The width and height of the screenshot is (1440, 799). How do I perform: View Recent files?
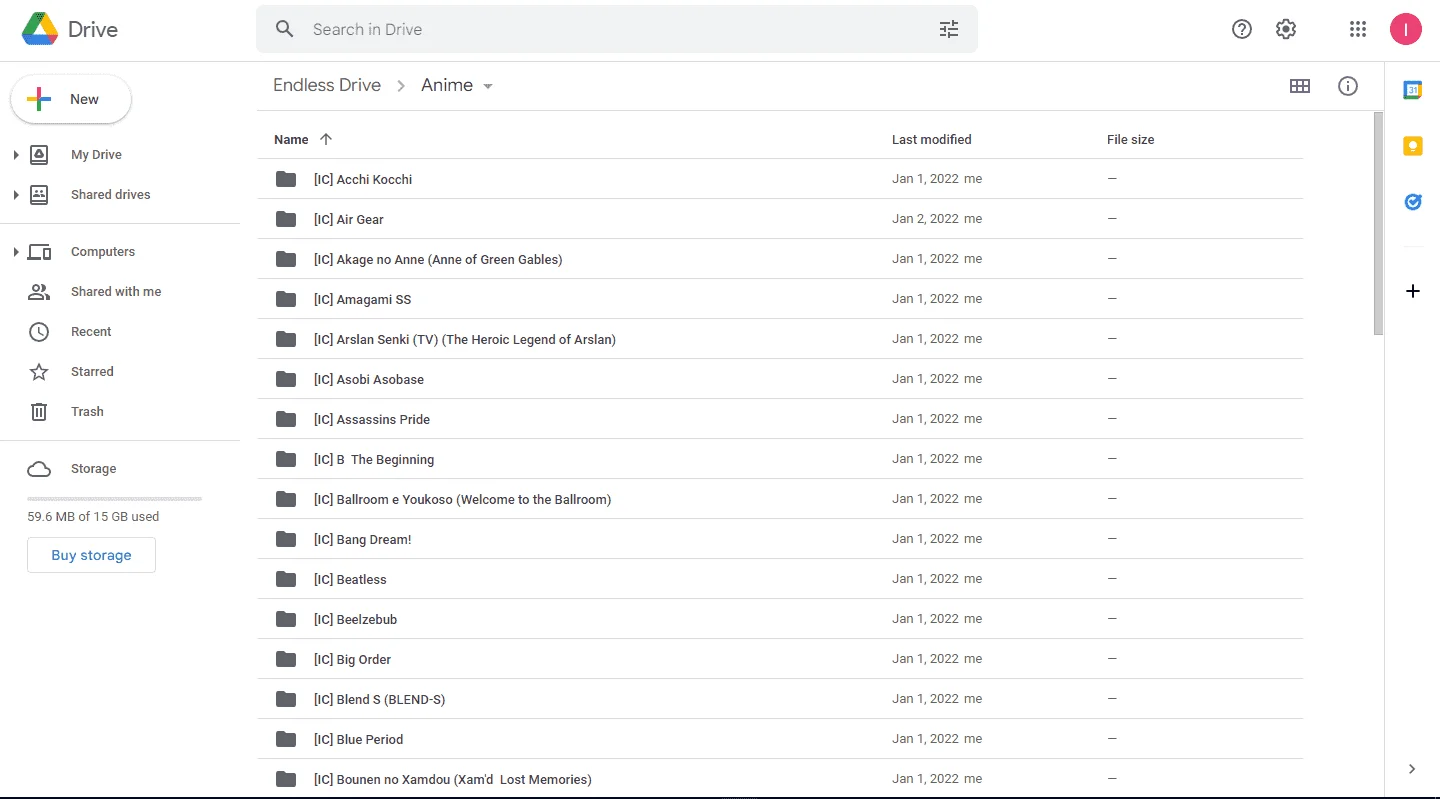(x=91, y=332)
